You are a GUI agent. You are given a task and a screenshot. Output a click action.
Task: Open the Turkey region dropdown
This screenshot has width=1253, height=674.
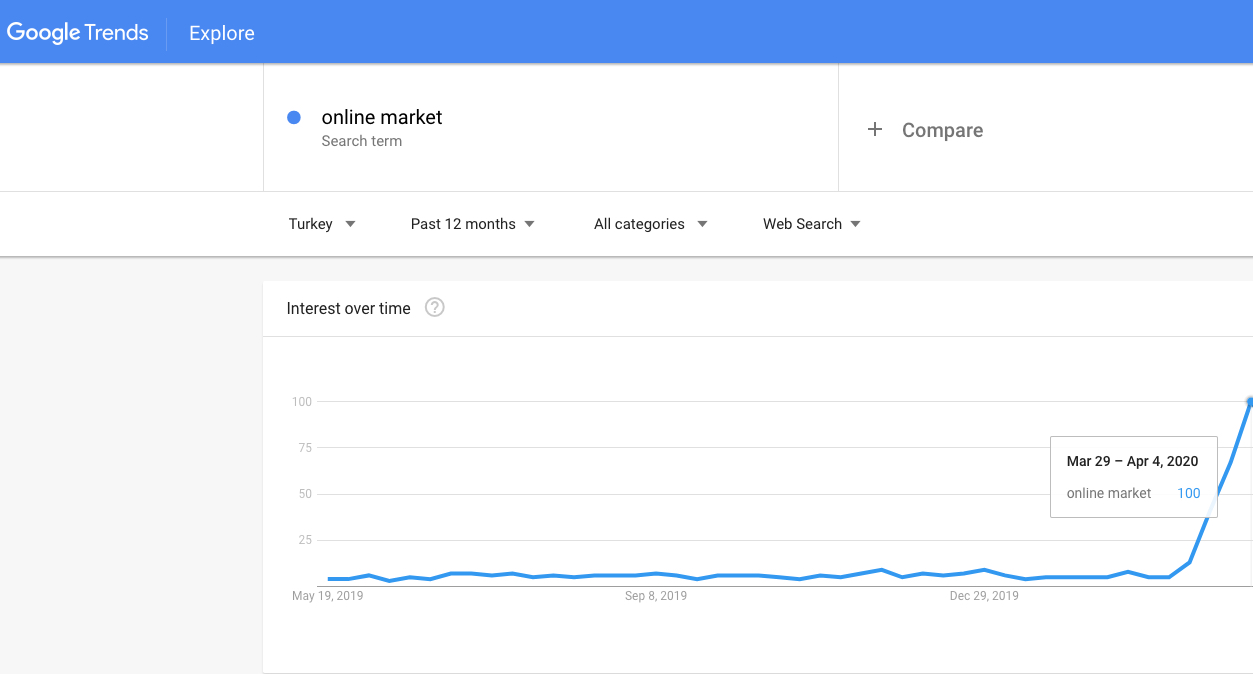[x=321, y=224]
